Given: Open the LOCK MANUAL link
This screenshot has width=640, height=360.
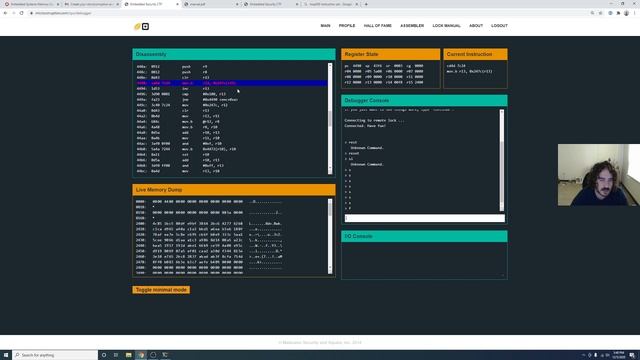Looking at the screenshot, I should coord(446,26).
